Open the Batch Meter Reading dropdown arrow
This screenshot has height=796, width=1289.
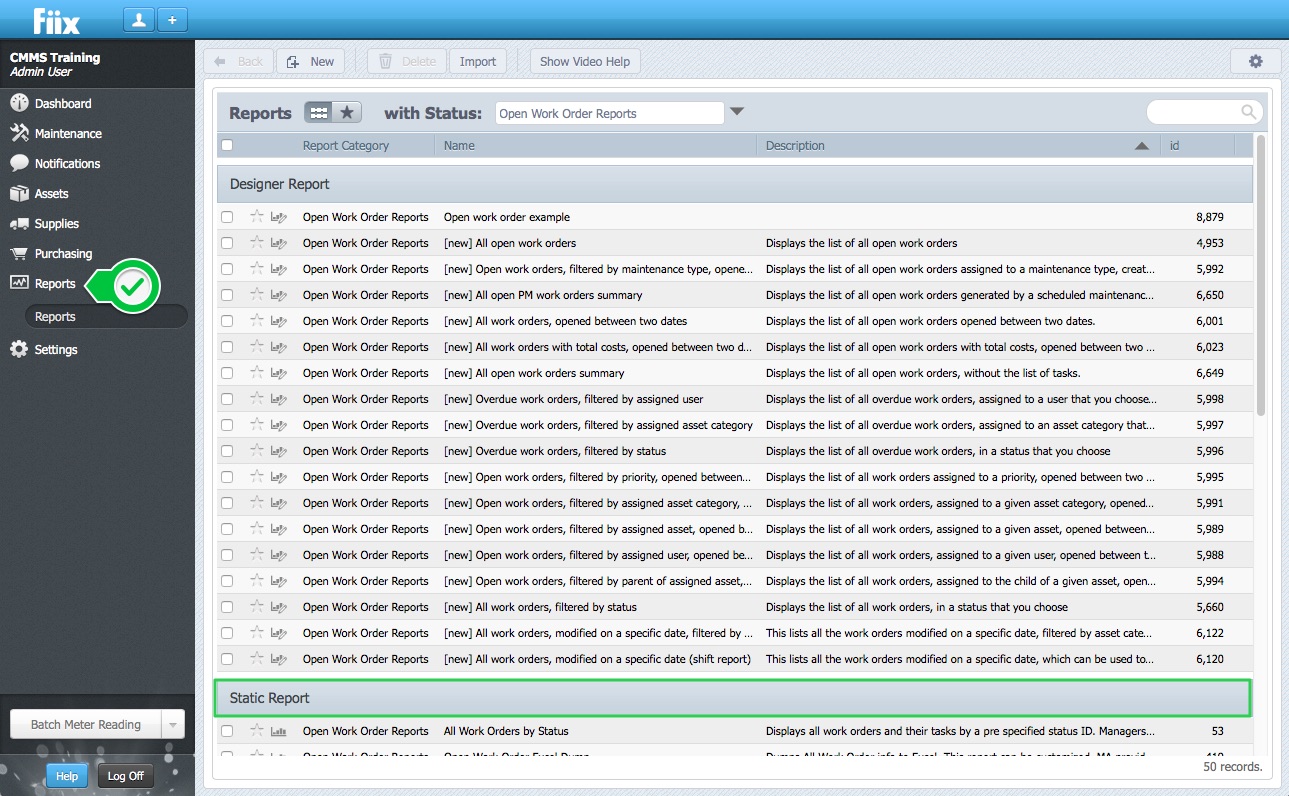pos(173,725)
